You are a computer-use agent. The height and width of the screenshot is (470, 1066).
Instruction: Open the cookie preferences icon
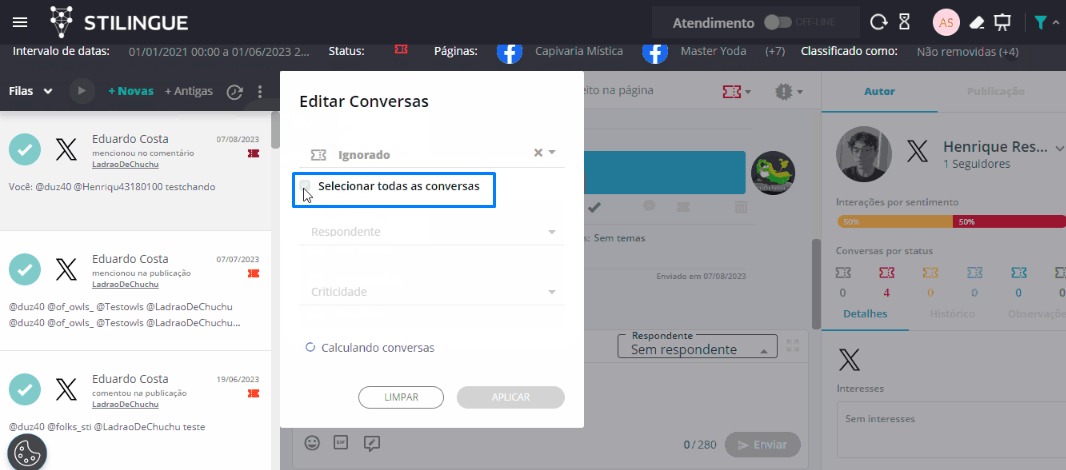tap(27, 449)
